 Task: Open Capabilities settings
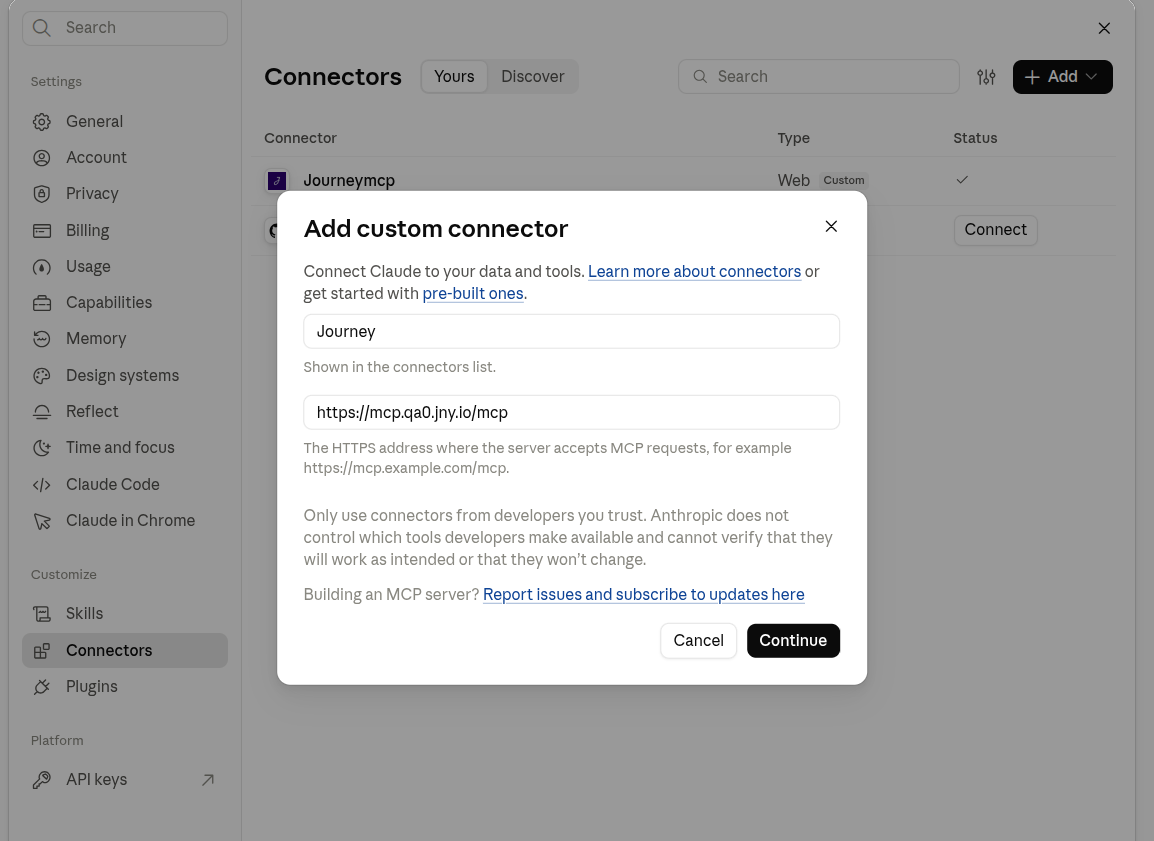124,302
